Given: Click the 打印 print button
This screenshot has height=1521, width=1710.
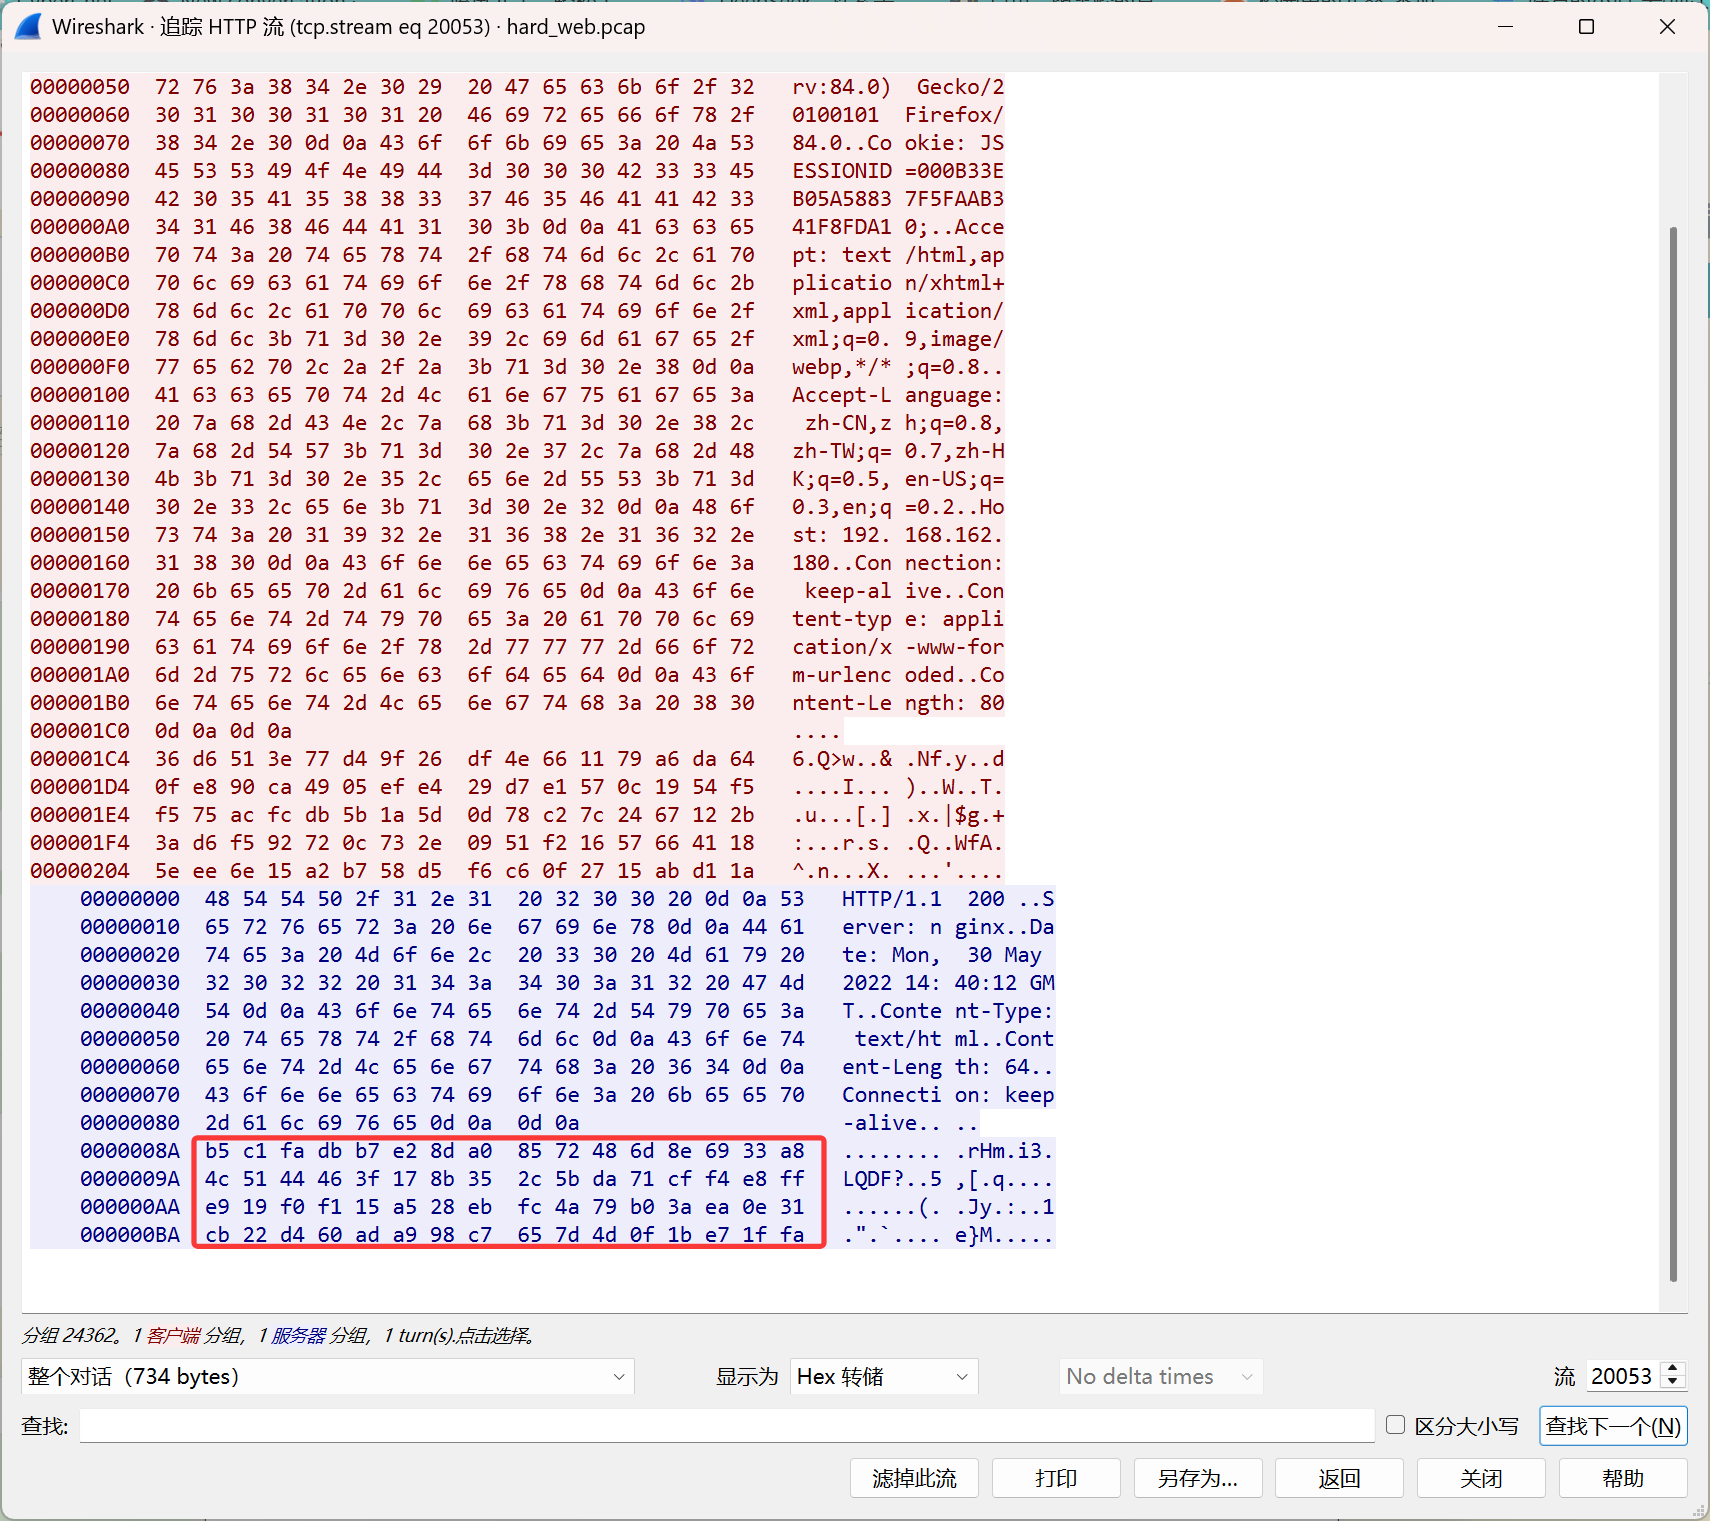Looking at the screenshot, I should click(1056, 1478).
